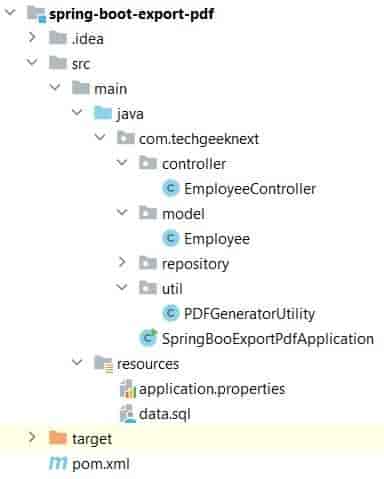Click the Maven pom.xml icon
This screenshot has height=479, width=384.
coord(58,464)
